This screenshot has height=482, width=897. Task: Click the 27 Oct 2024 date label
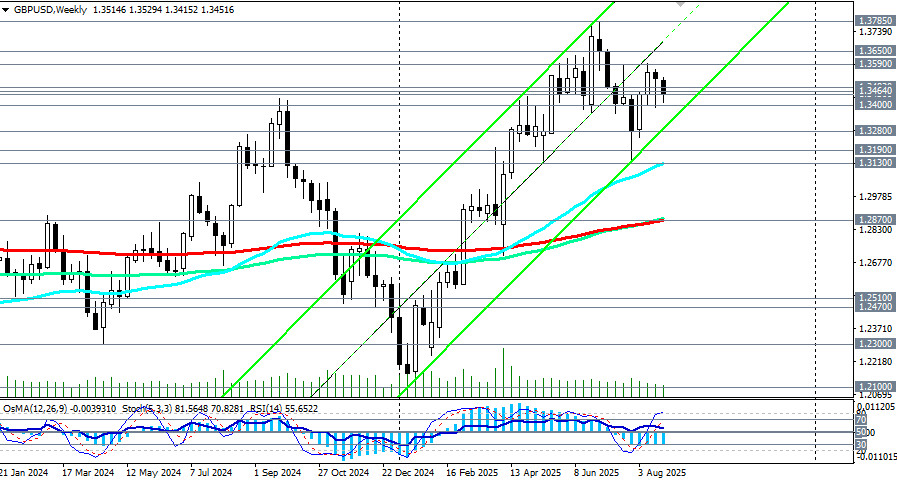(x=343, y=473)
